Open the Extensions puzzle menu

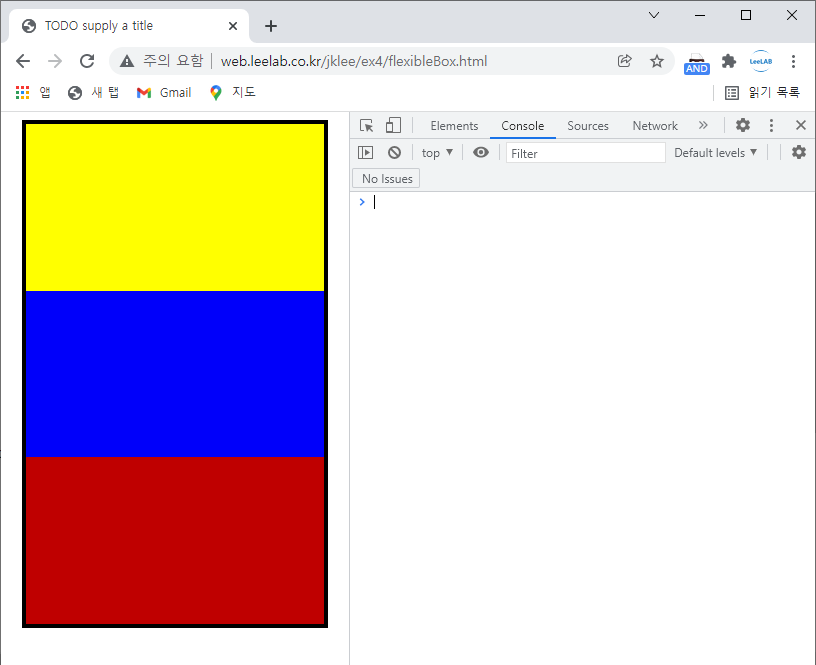[729, 61]
